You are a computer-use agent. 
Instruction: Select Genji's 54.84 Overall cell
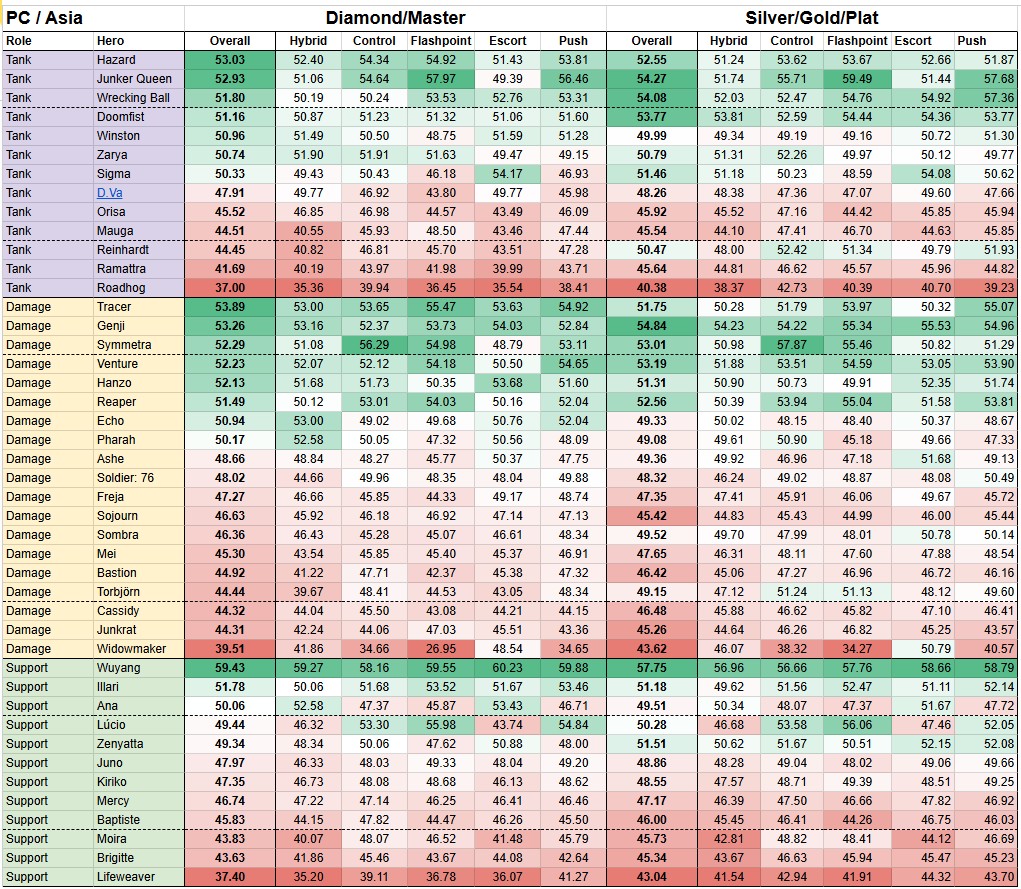pyautogui.click(x=652, y=326)
